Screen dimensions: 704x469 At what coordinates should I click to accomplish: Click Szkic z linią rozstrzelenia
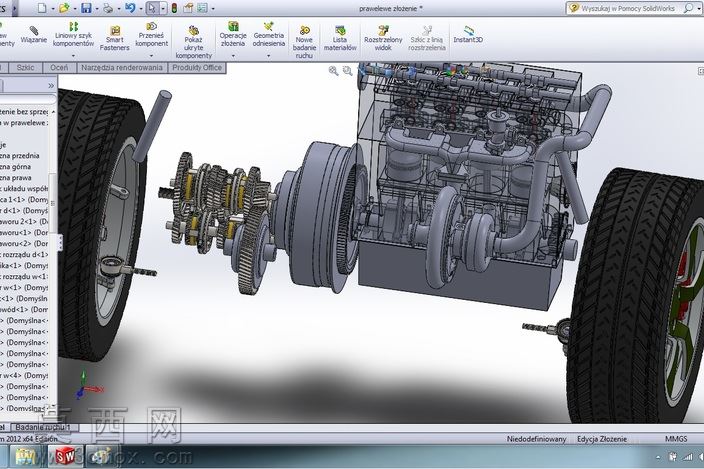(x=427, y=38)
